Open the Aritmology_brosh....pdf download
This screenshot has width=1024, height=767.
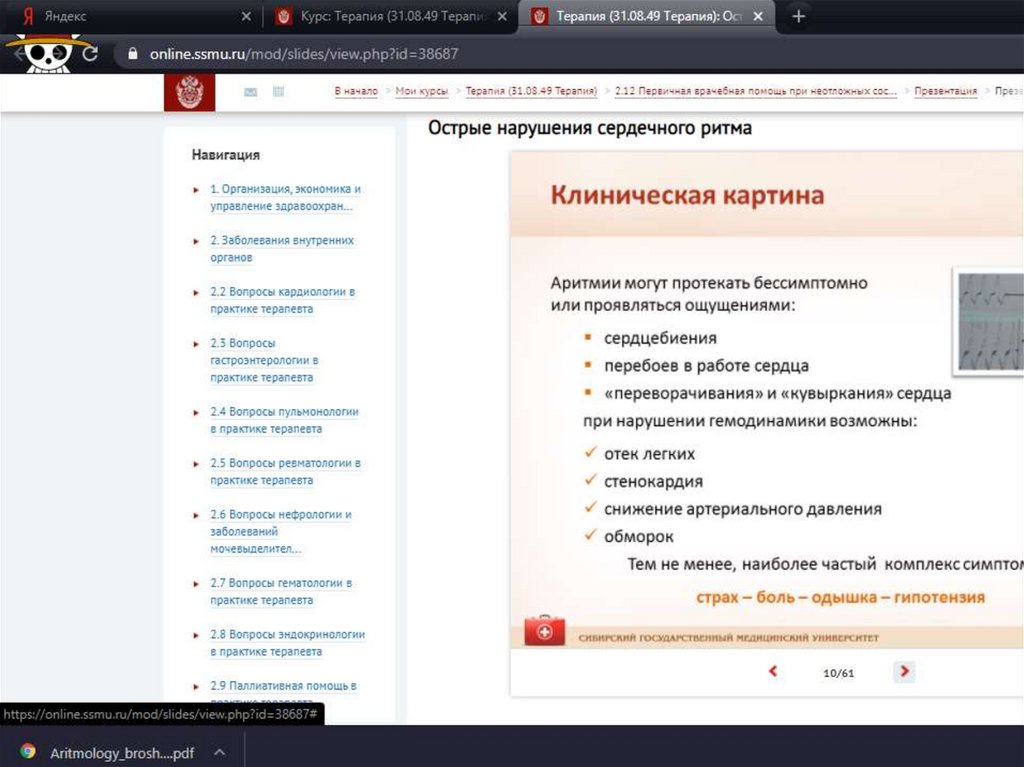pos(122,753)
